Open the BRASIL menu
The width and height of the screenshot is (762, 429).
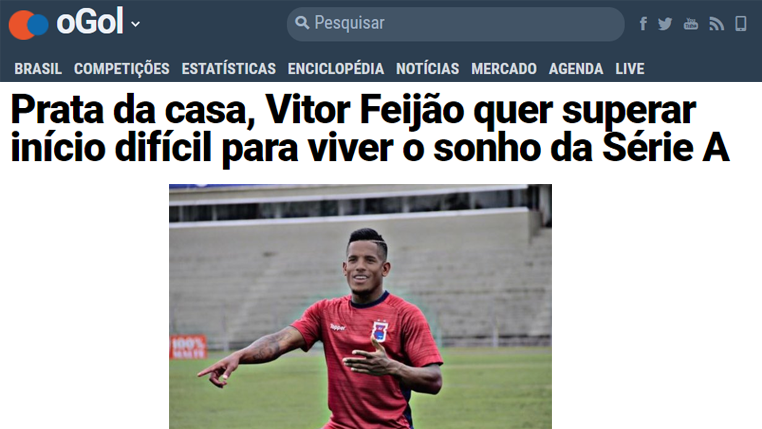(x=38, y=69)
